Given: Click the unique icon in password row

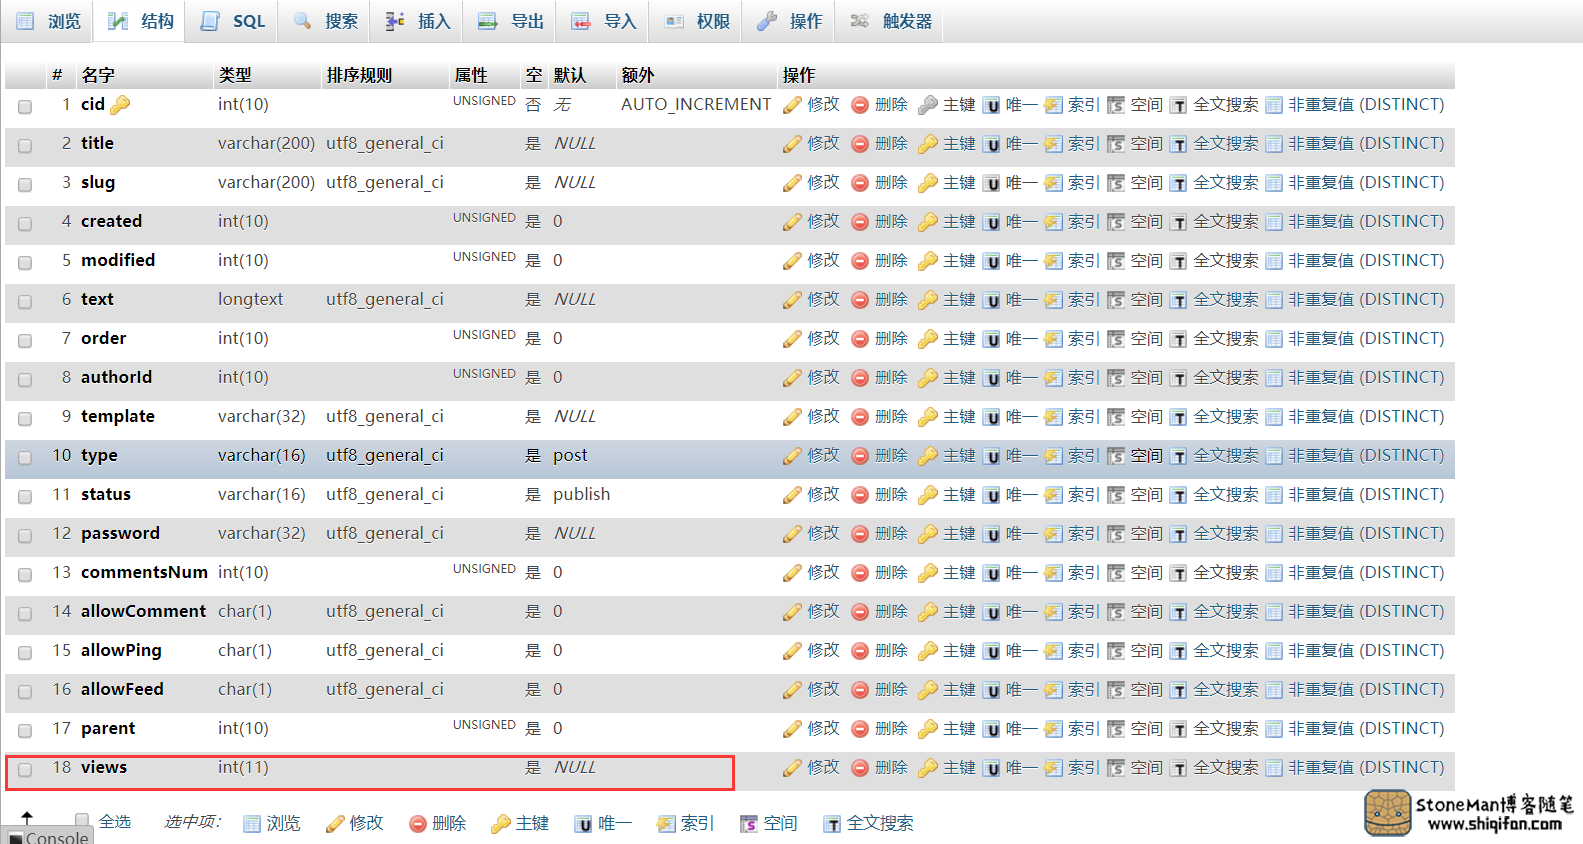Looking at the screenshot, I should (991, 535).
